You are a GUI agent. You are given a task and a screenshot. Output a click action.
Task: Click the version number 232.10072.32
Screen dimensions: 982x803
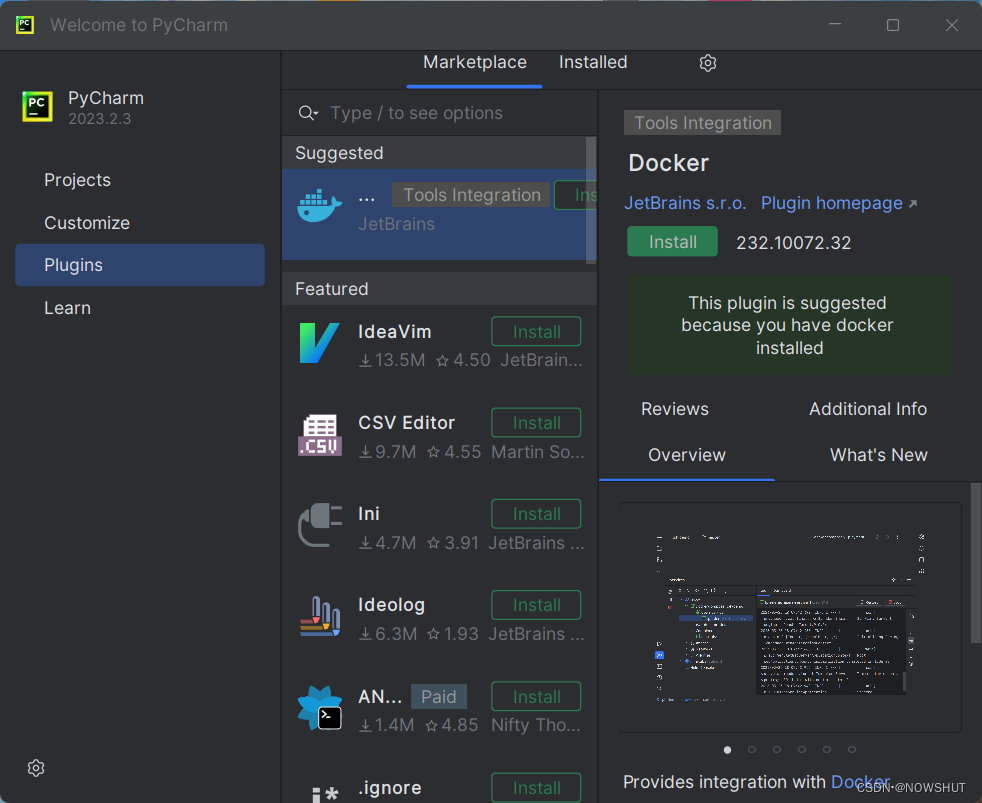coord(793,242)
